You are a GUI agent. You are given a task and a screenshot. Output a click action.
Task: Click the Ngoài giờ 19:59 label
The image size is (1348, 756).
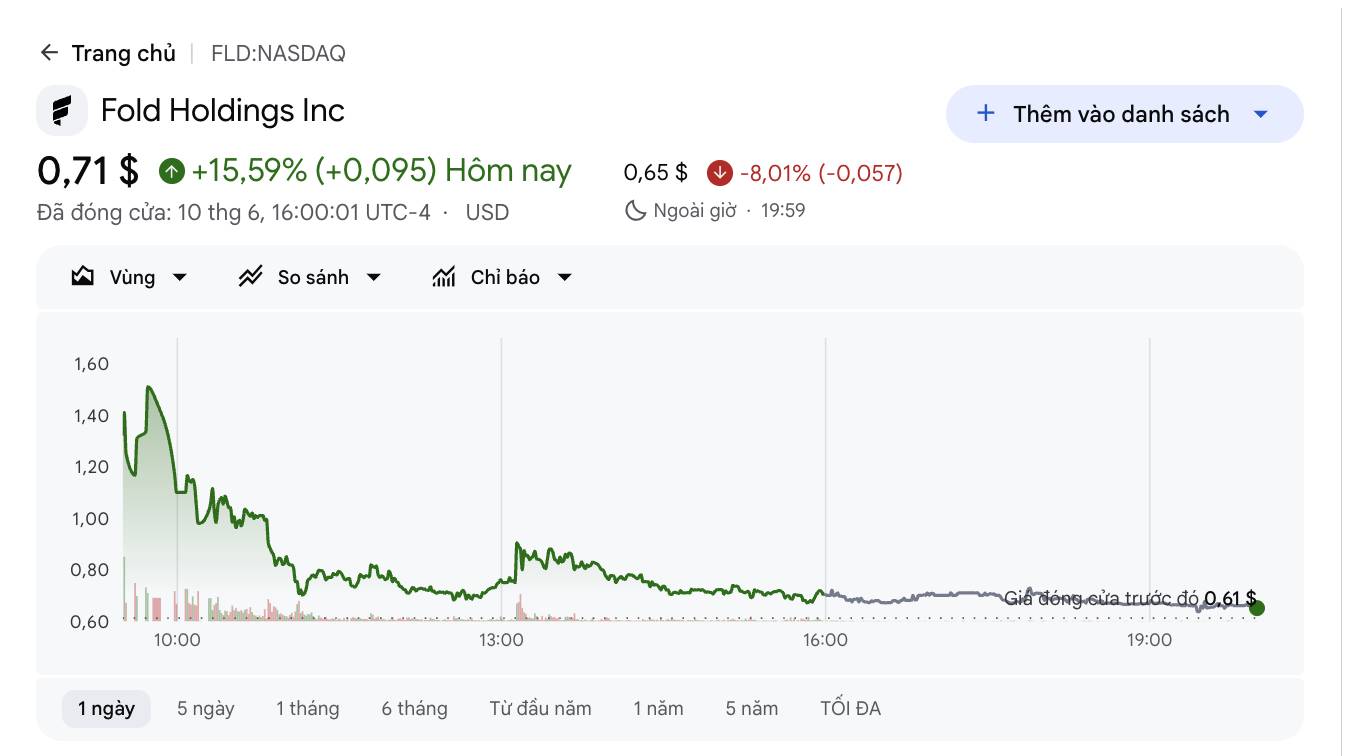(729, 210)
